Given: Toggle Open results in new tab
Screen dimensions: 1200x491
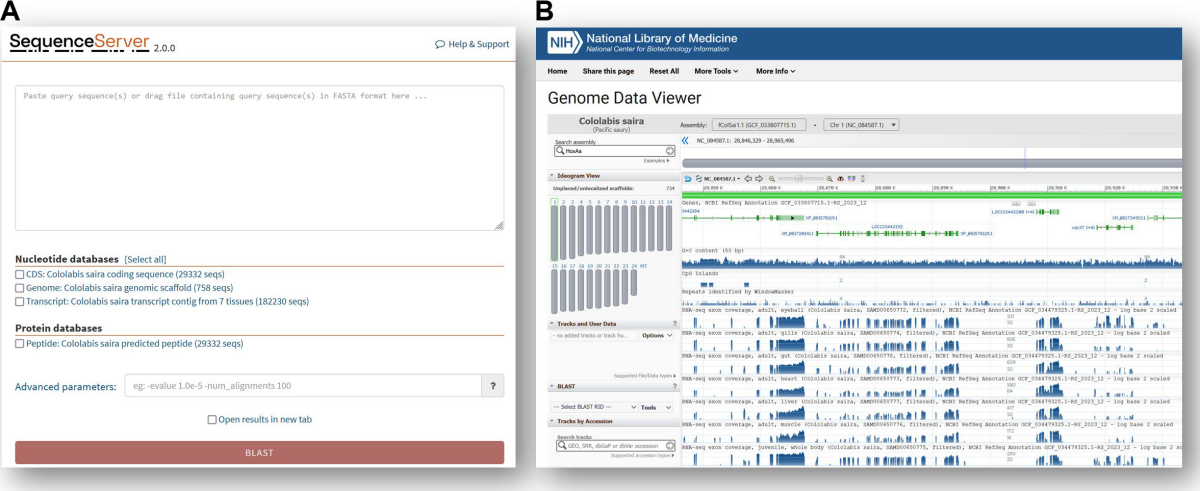Looking at the screenshot, I should tap(212, 420).
